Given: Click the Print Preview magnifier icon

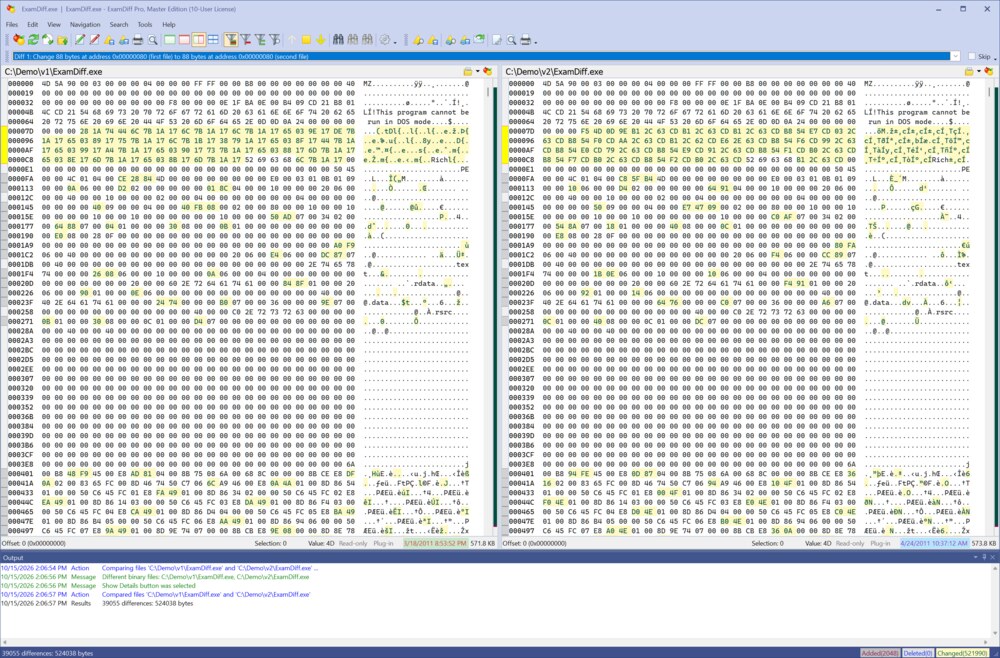Looking at the screenshot, I should pyautogui.click(x=152, y=40).
